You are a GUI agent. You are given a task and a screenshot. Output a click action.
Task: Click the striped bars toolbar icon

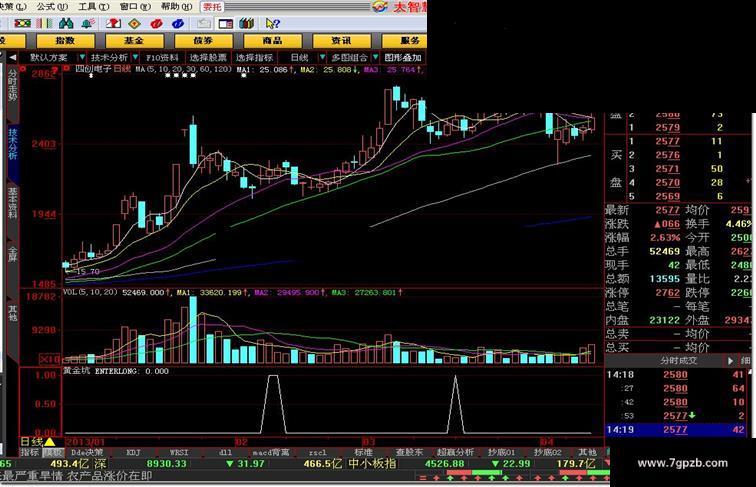(44, 23)
